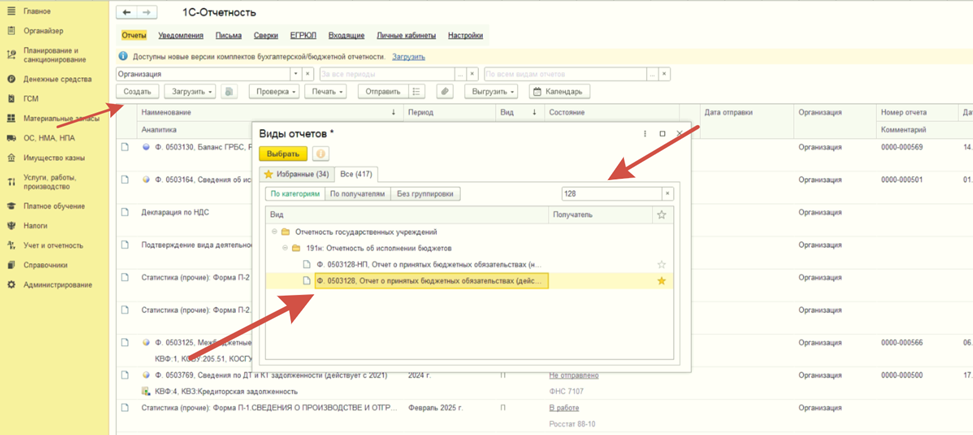Open Материальные запасы section
The width and height of the screenshot is (973, 435).
[61, 118]
